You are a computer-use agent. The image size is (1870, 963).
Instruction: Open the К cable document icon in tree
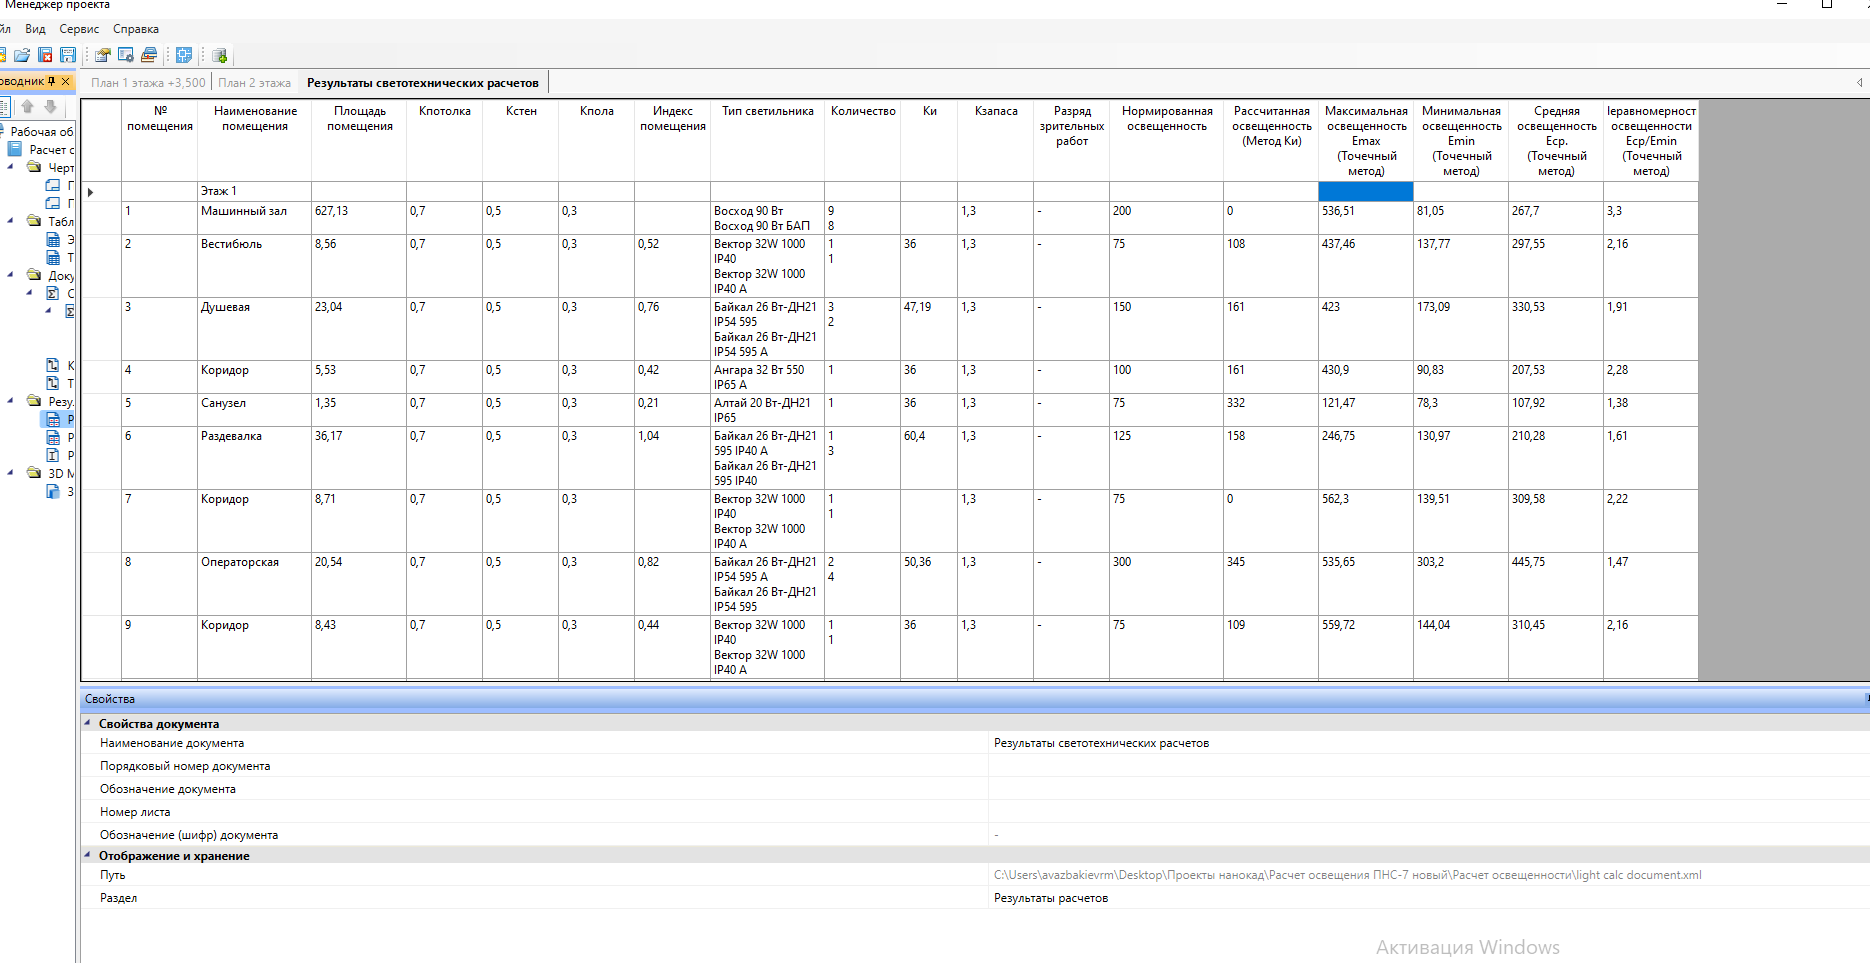pyautogui.click(x=53, y=365)
